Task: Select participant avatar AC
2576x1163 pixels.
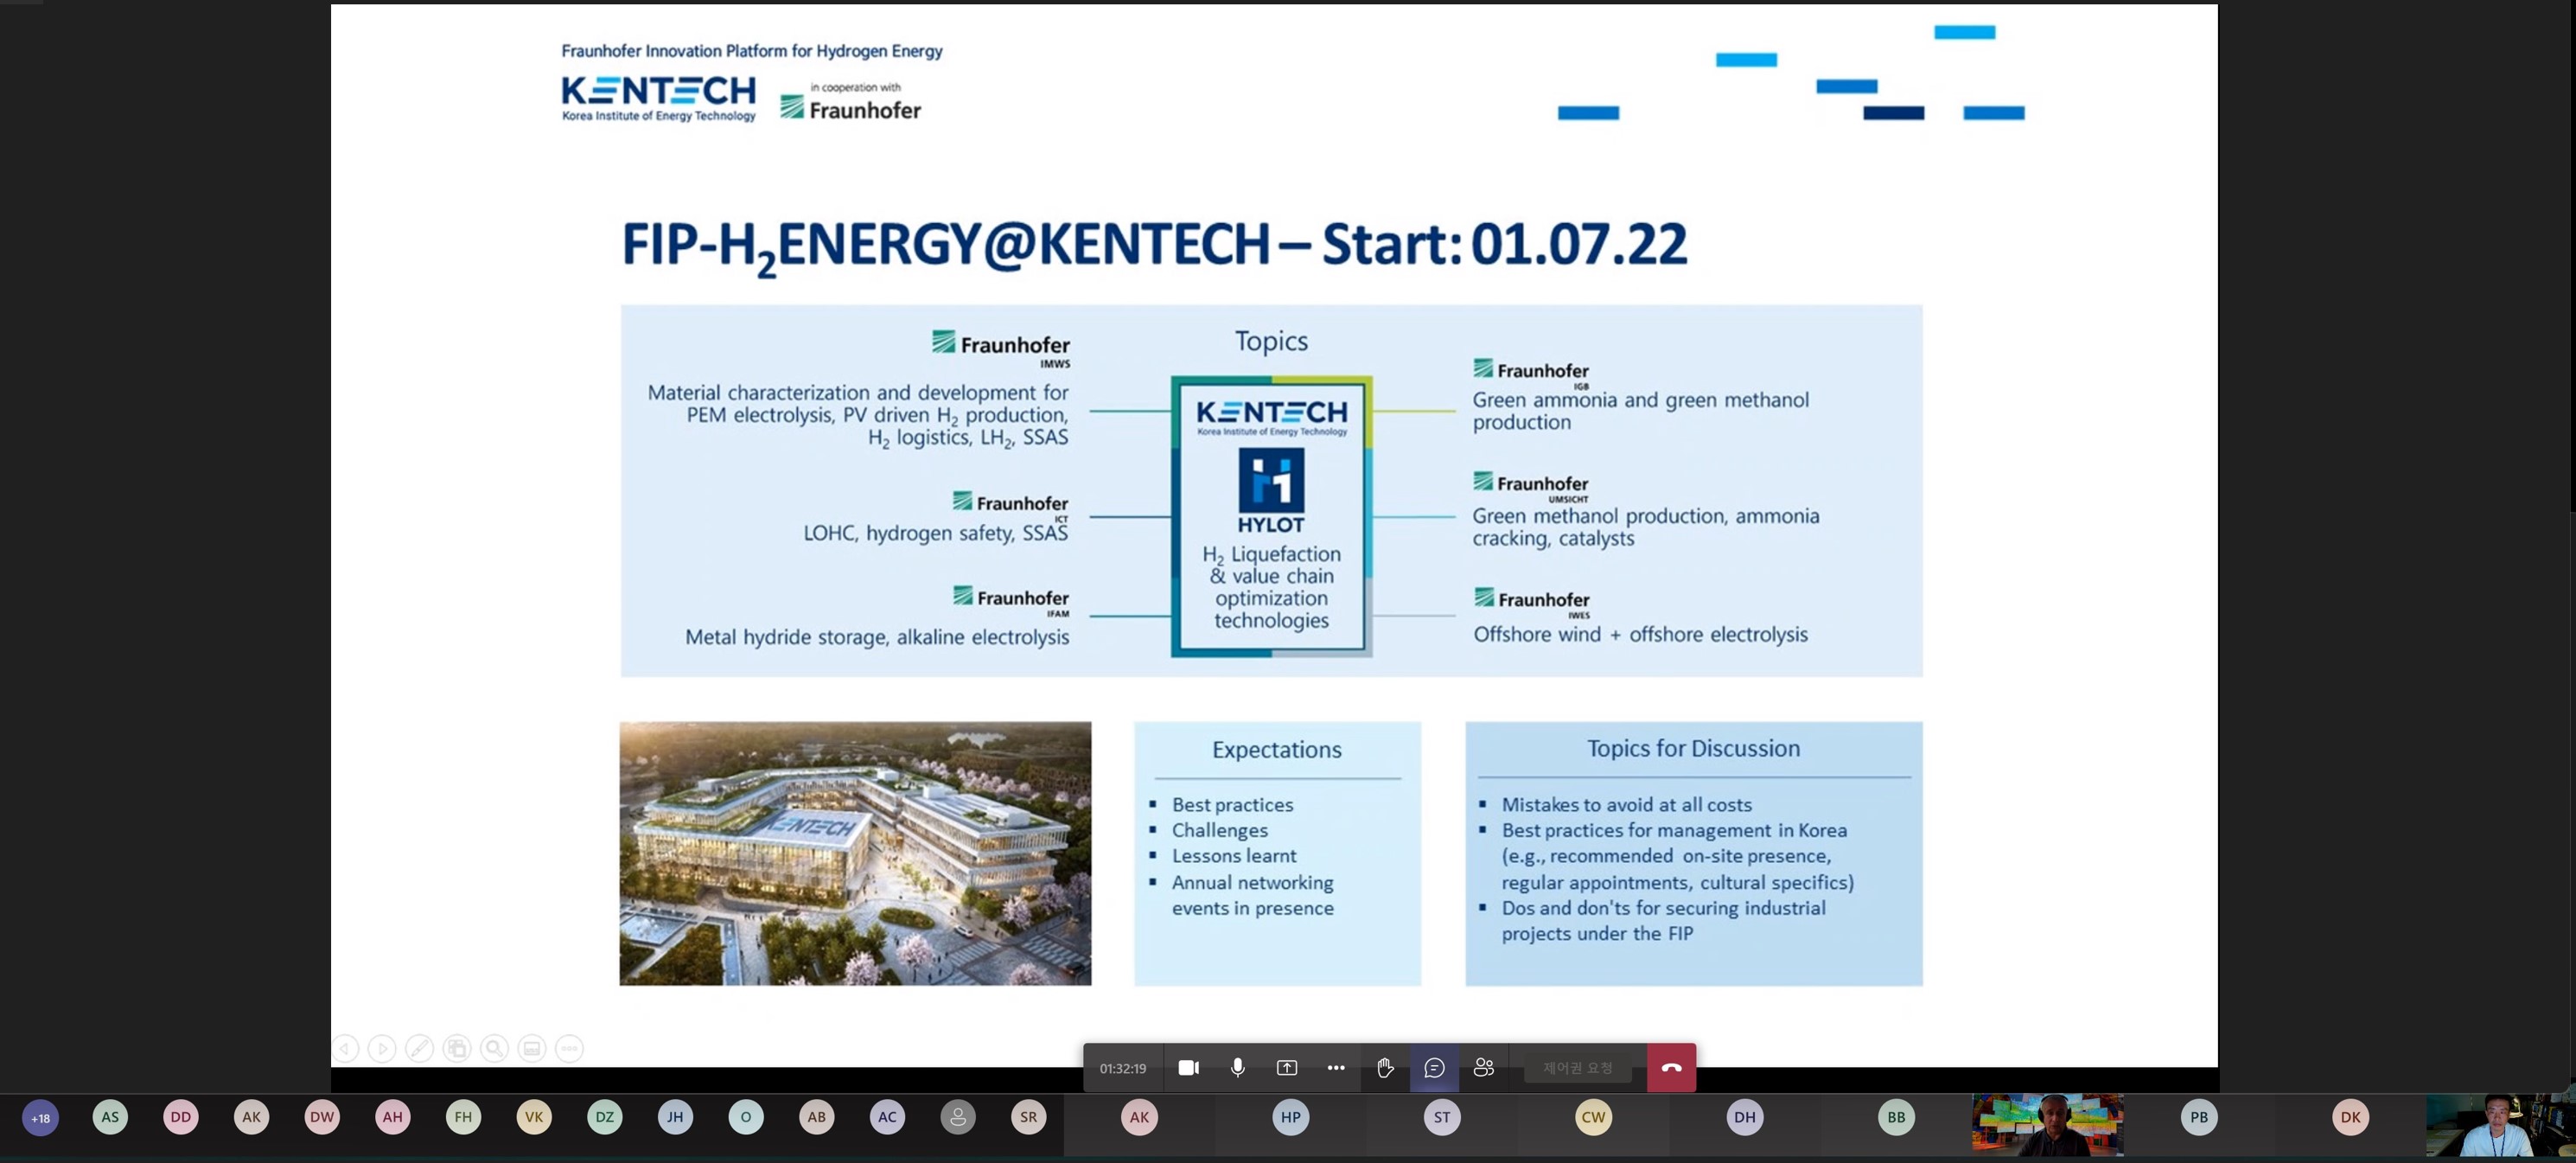Action: point(887,1117)
